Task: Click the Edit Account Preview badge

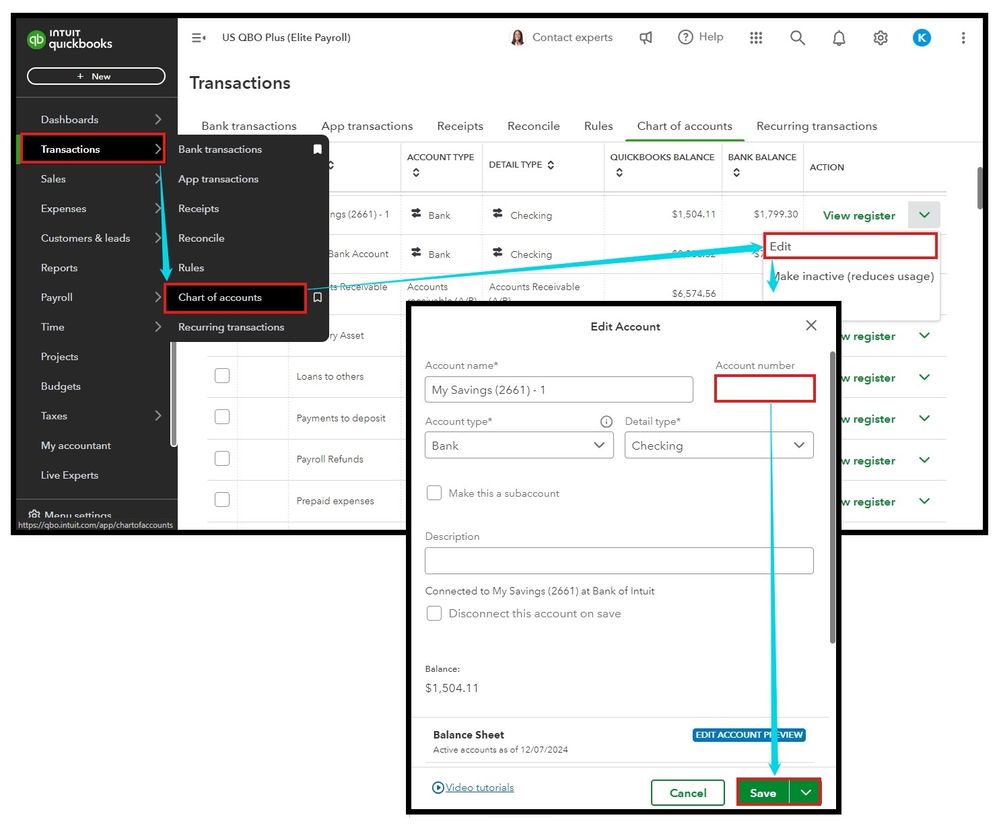Action: (749, 734)
